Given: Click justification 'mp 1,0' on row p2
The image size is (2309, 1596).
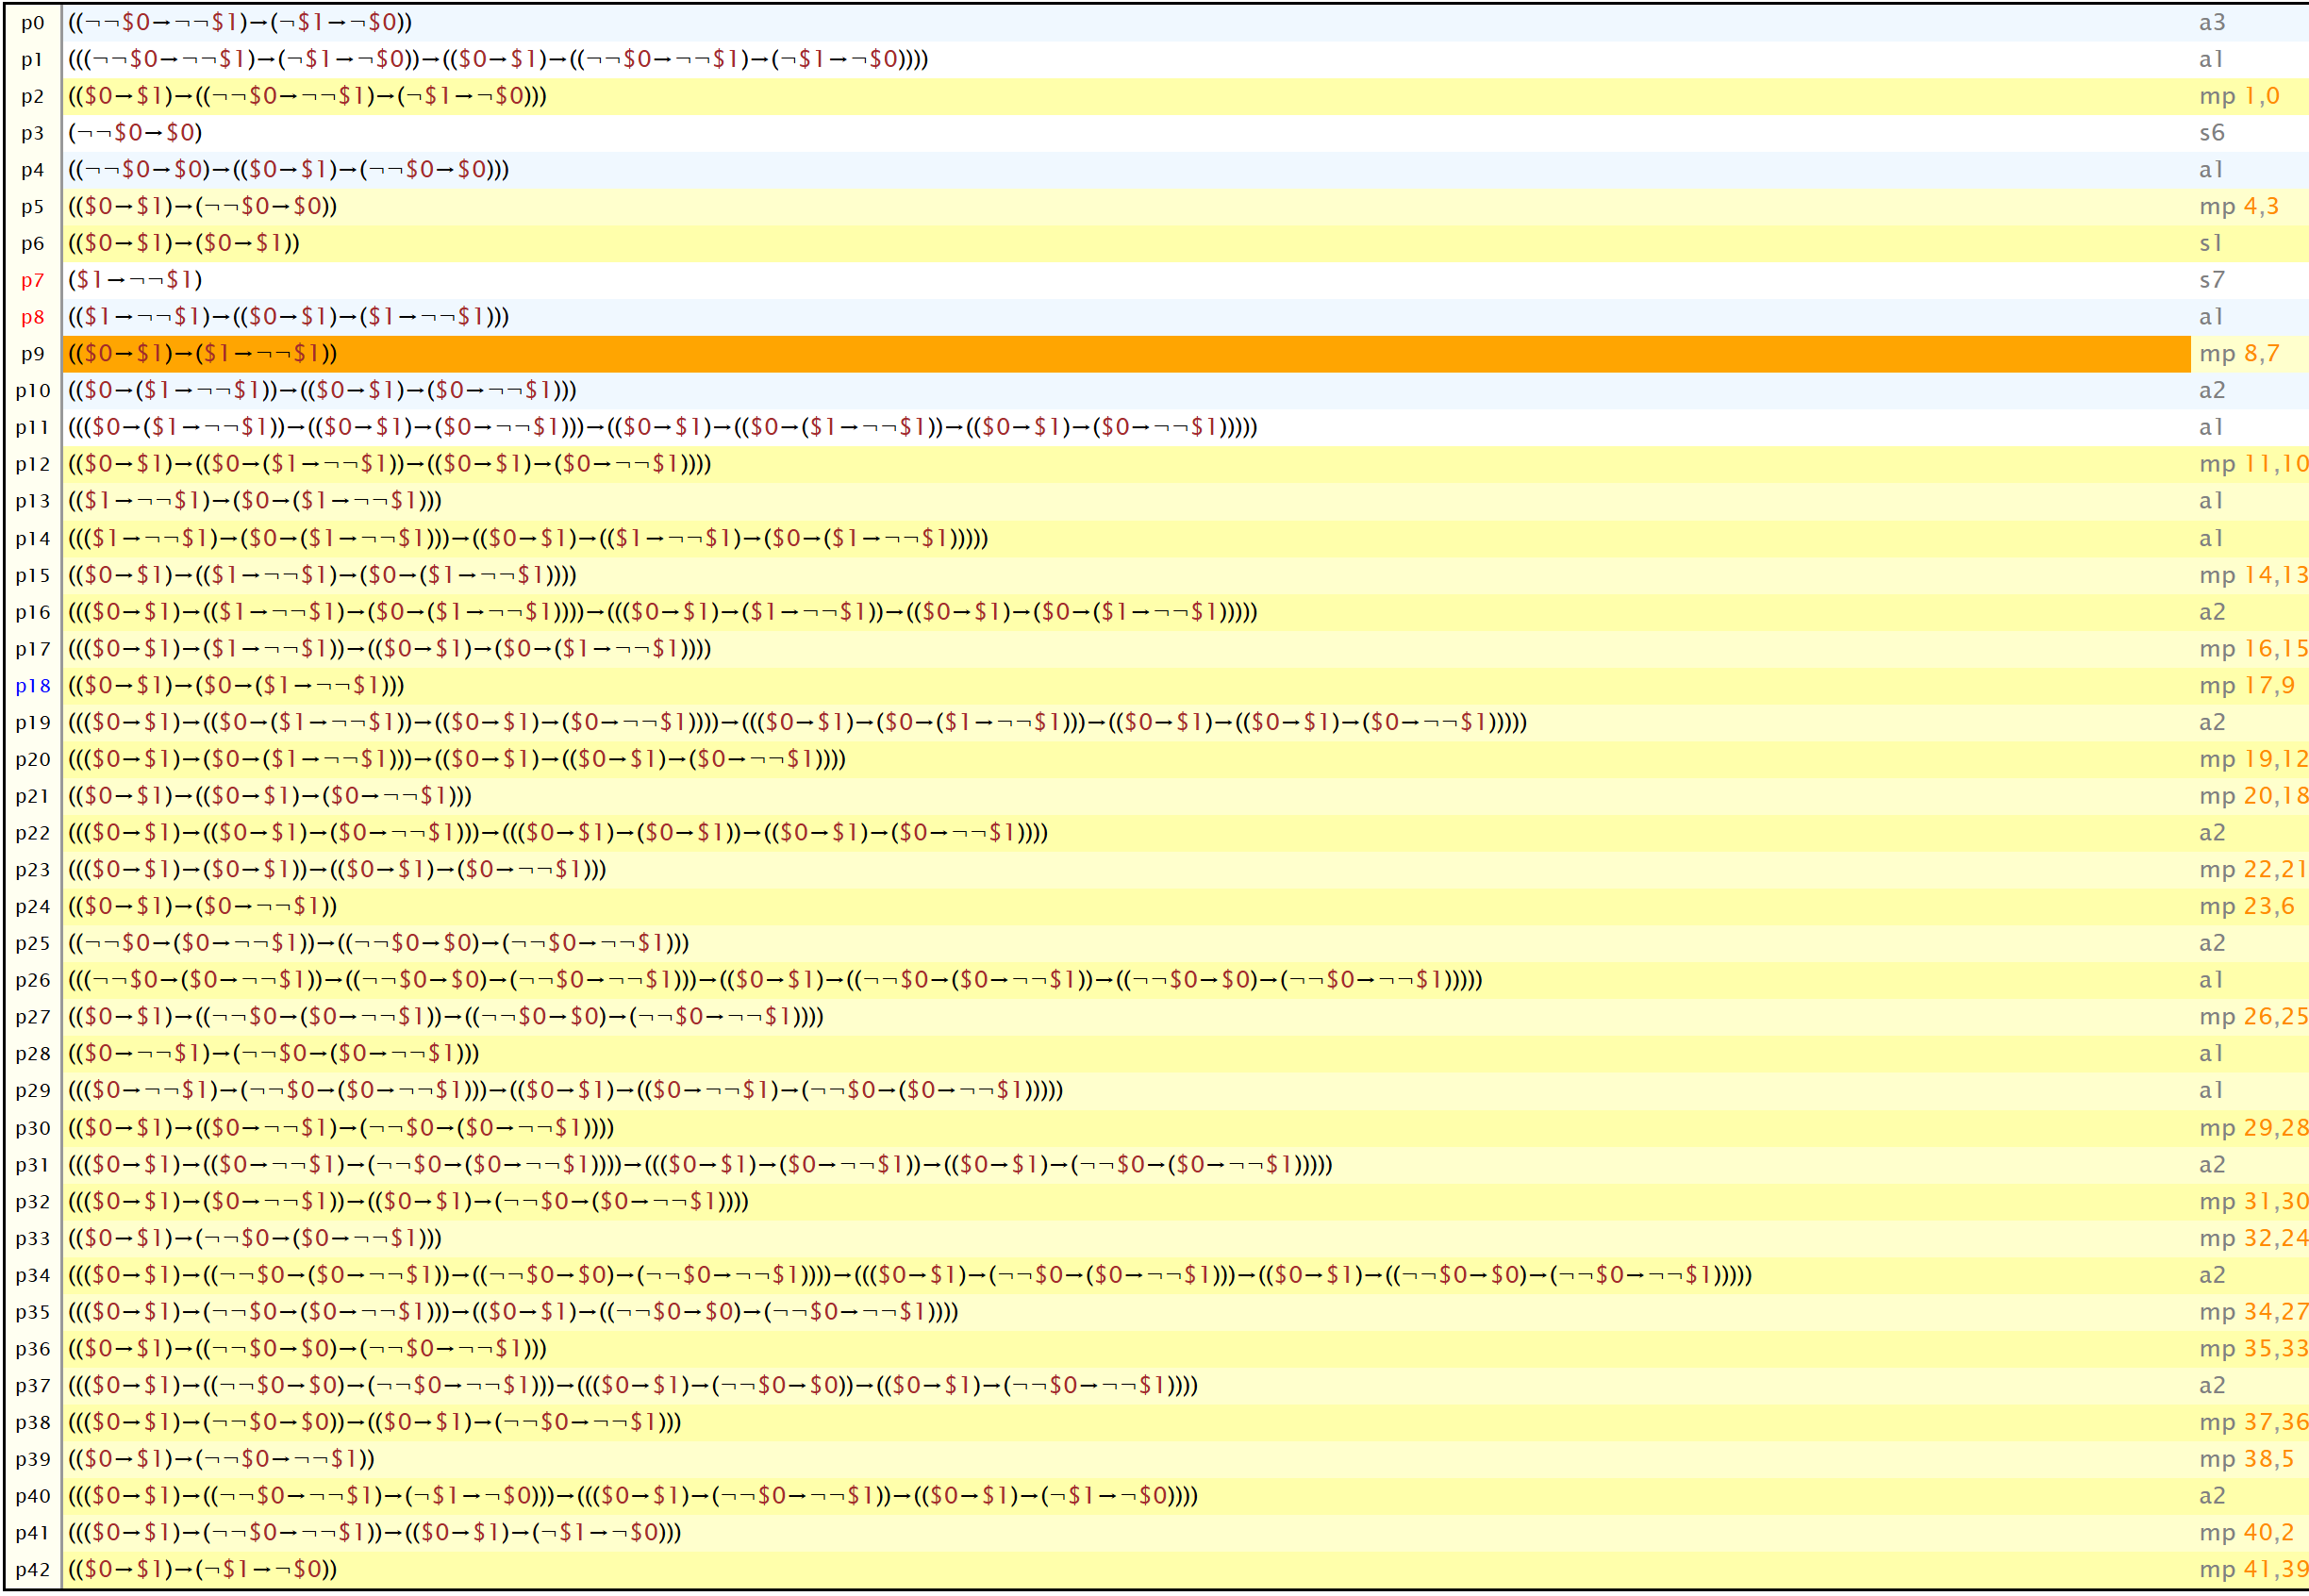Looking at the screenshot, I should (x=2238, y=97).
